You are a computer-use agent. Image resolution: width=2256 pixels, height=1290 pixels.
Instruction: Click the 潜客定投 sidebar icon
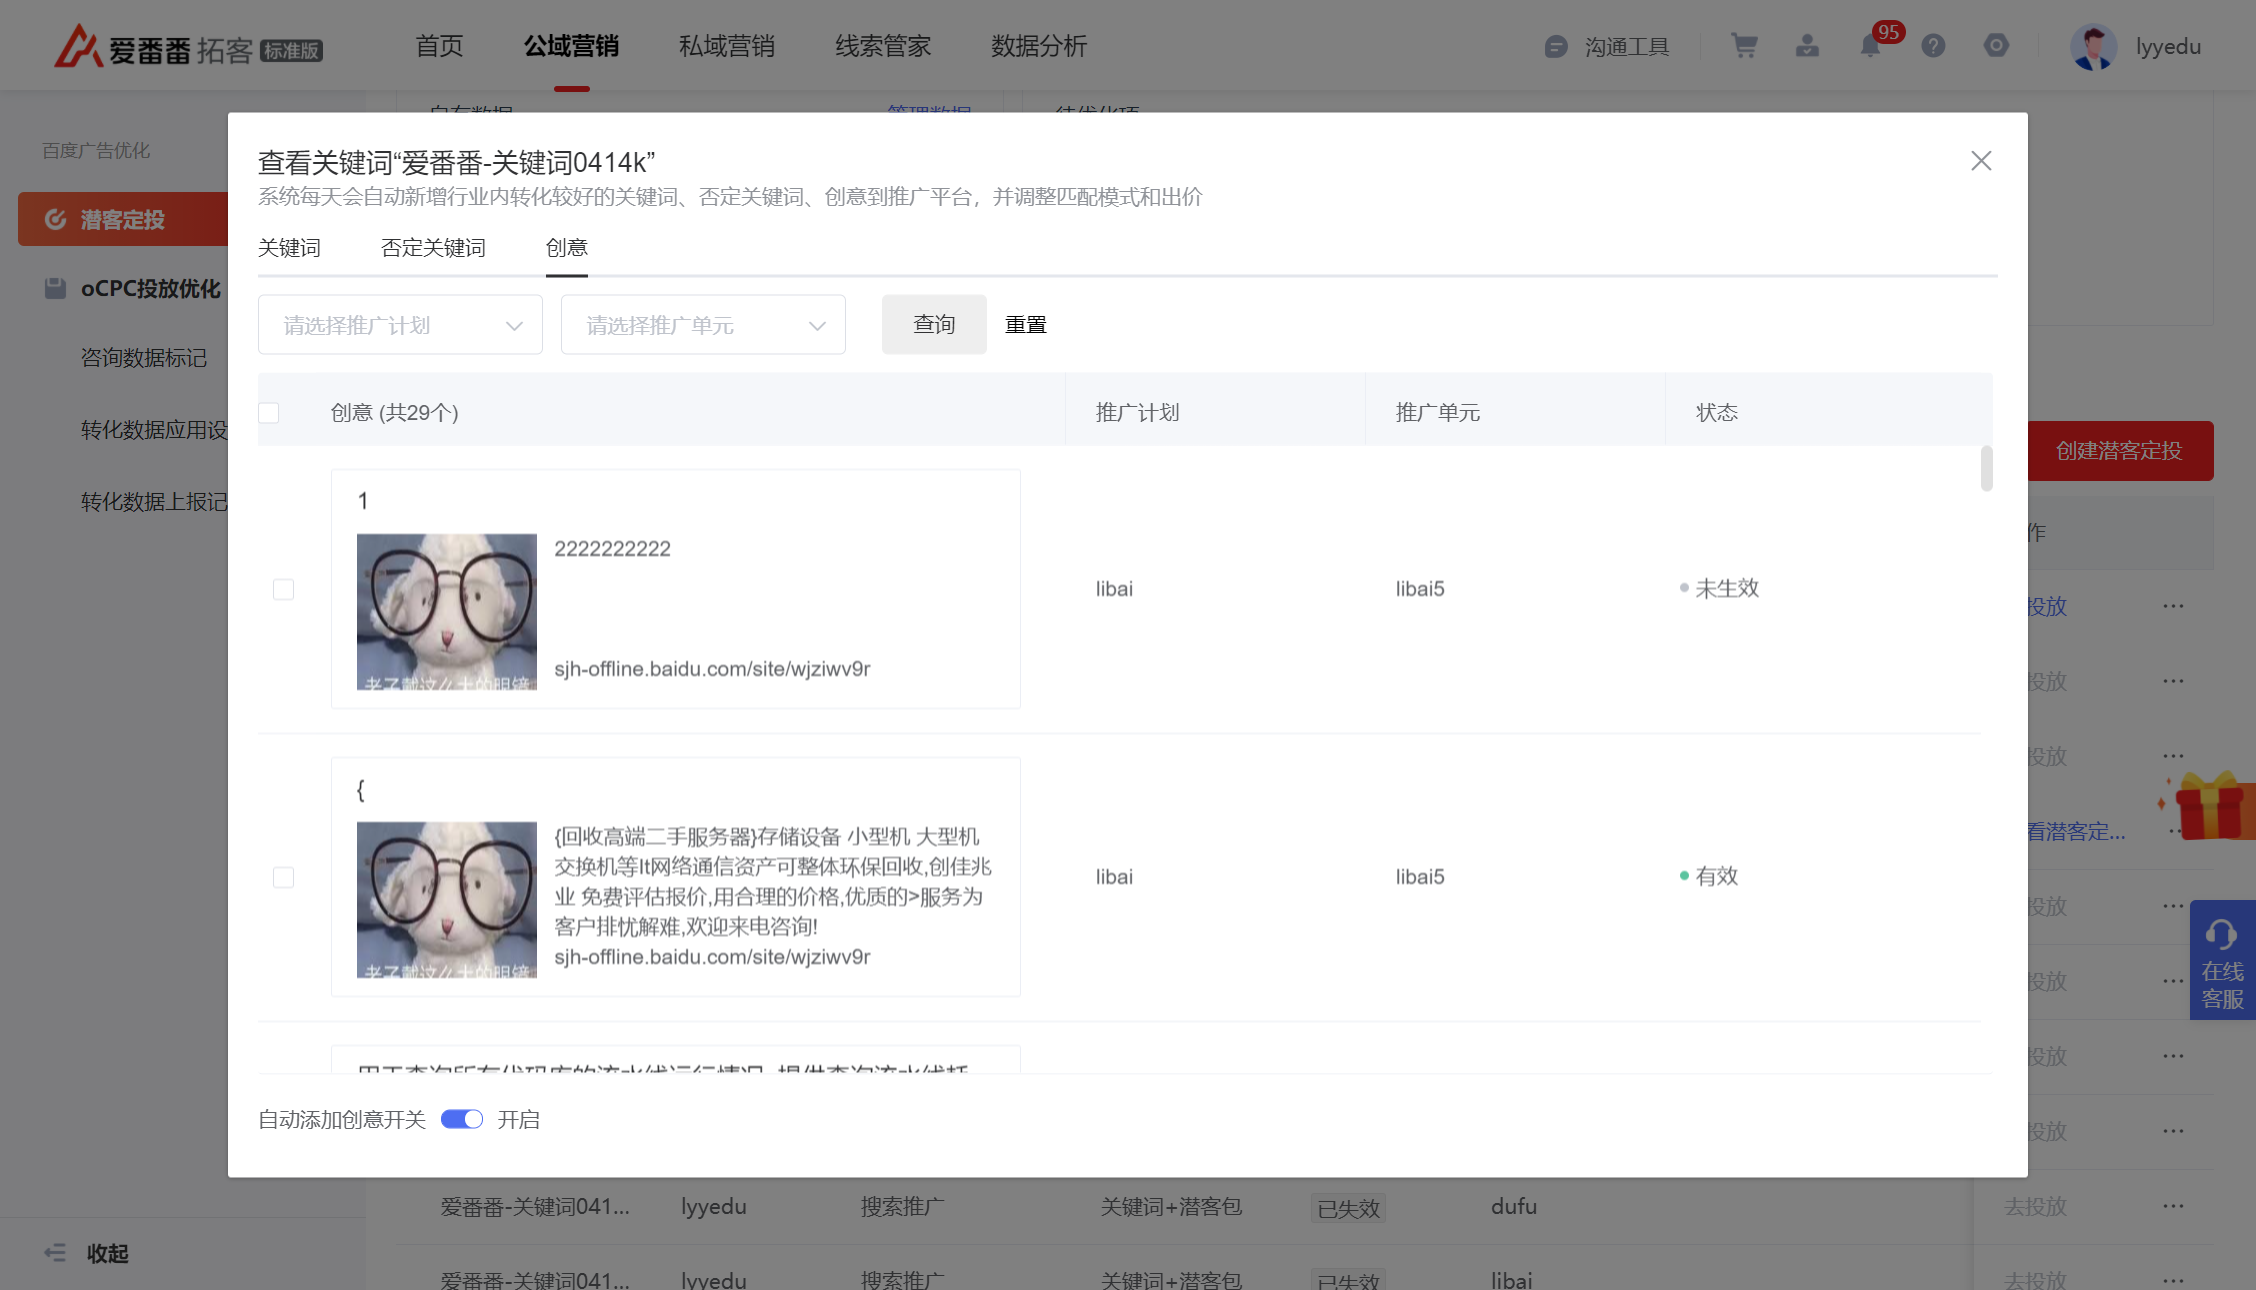56,219
